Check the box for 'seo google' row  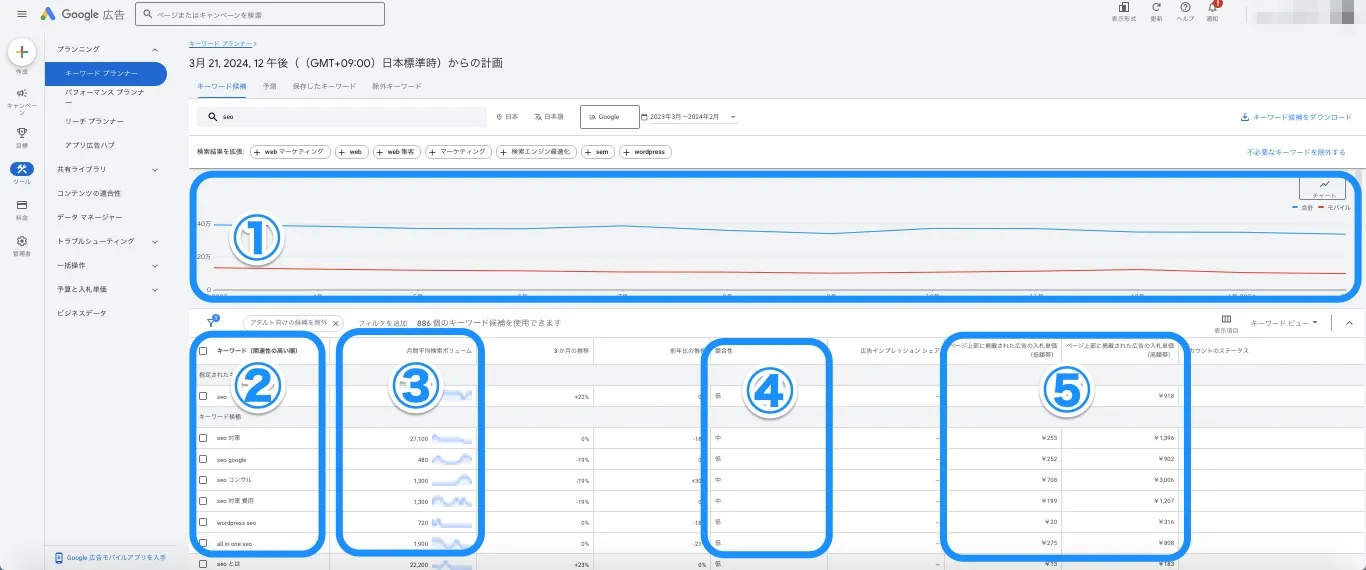coord(204,459)
